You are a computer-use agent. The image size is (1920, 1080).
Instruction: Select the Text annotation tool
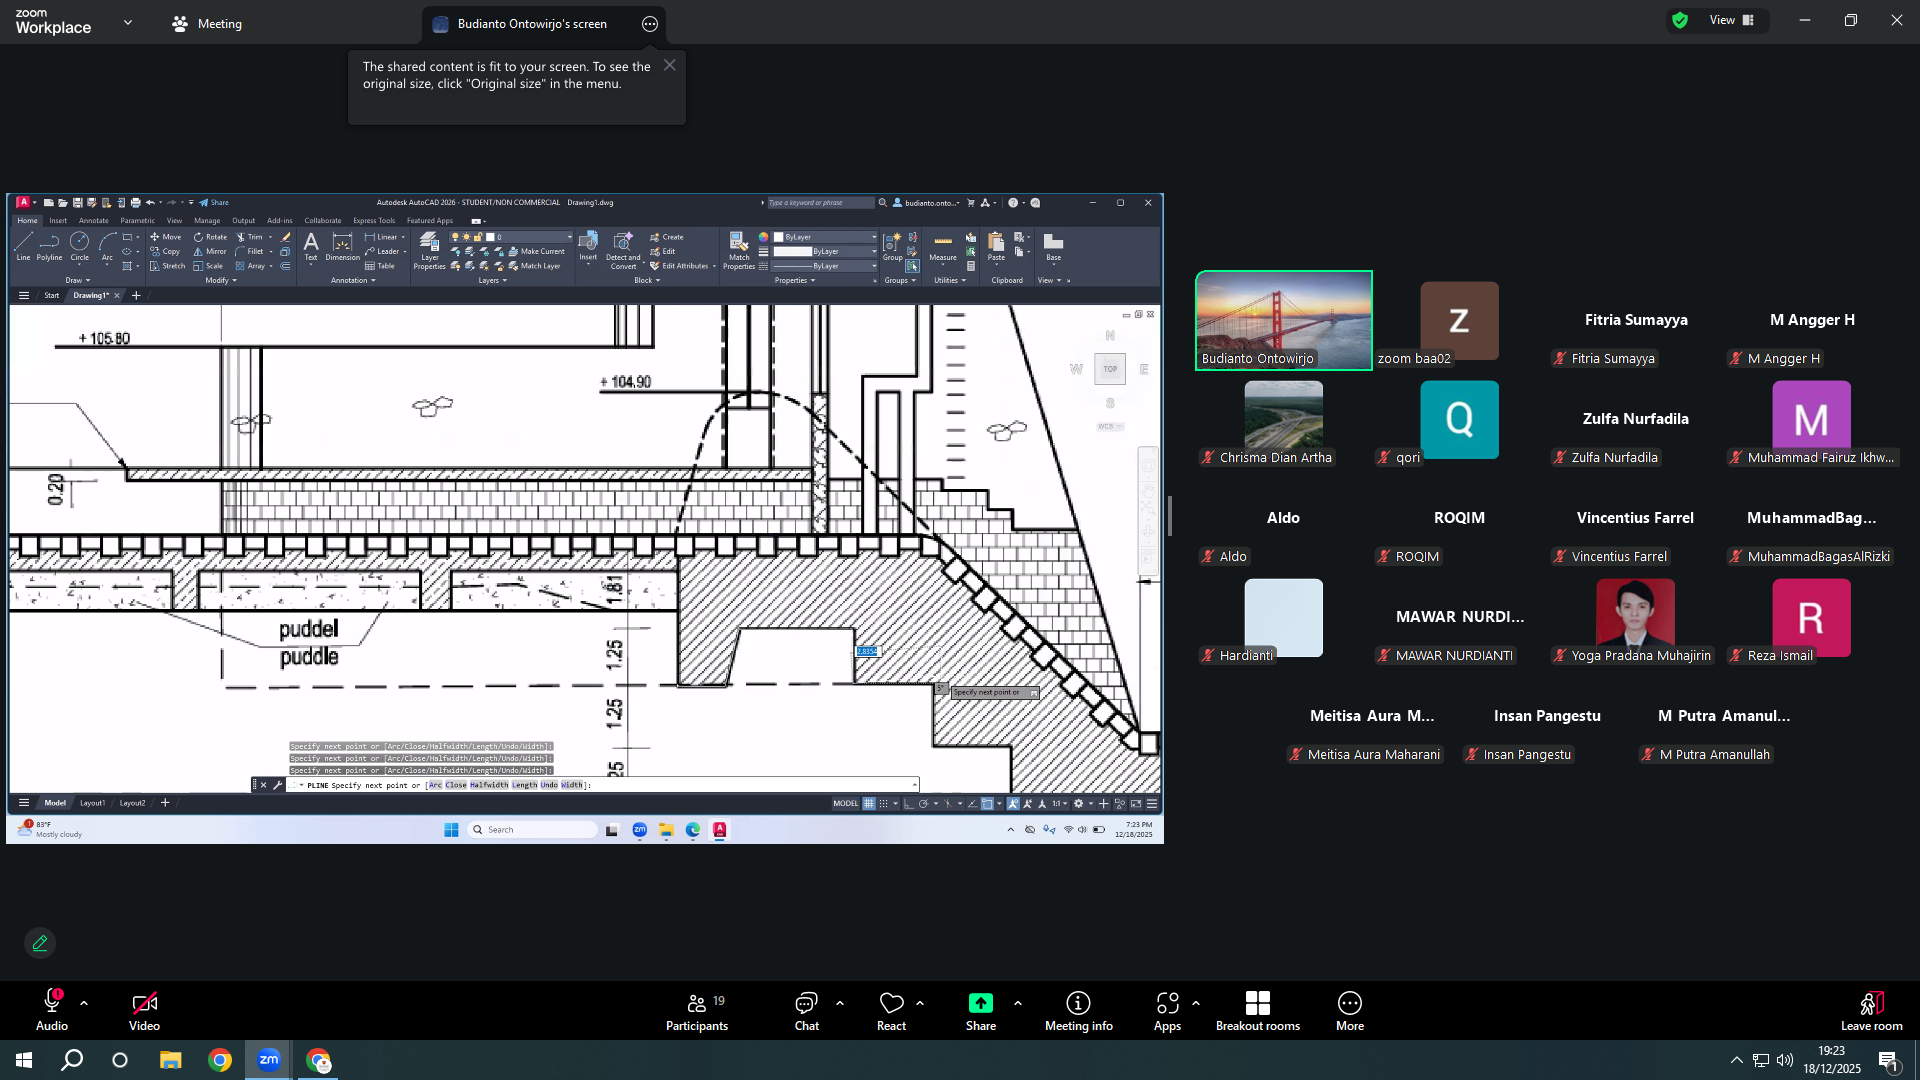click(311, 246)
